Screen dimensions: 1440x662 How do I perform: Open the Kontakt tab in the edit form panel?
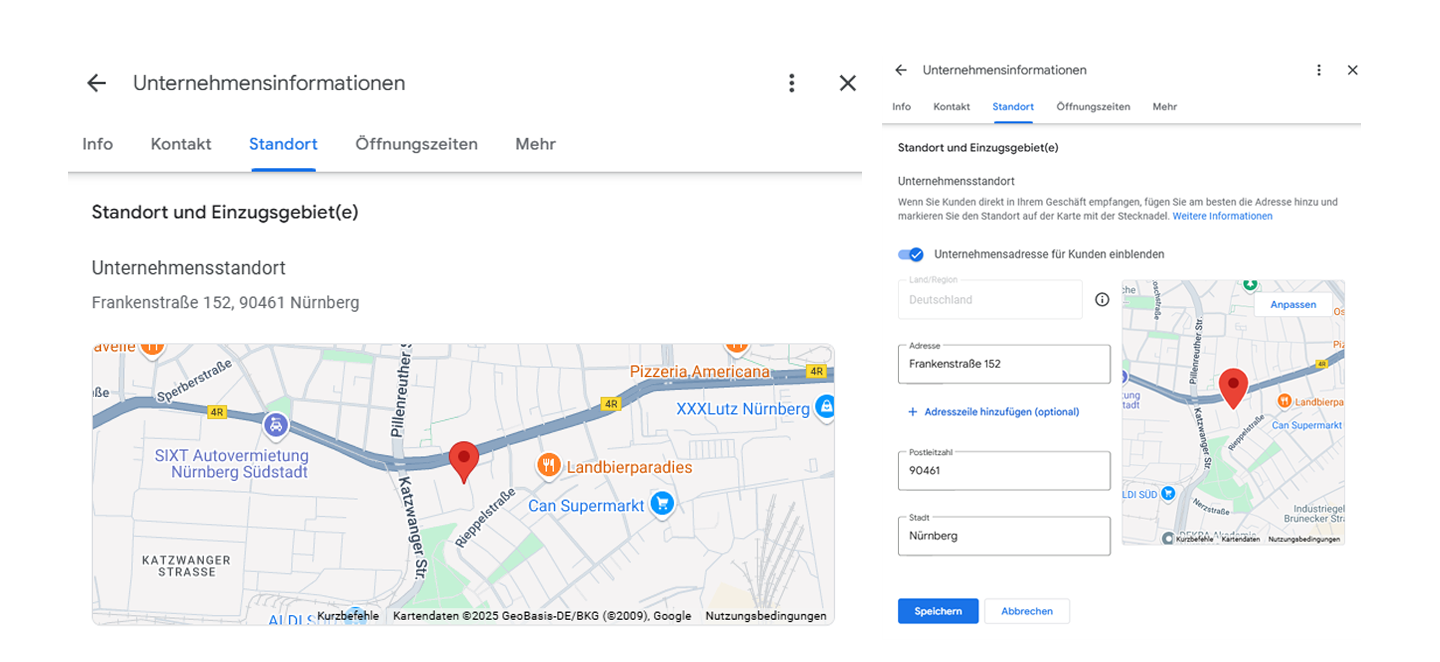(951, 106)
